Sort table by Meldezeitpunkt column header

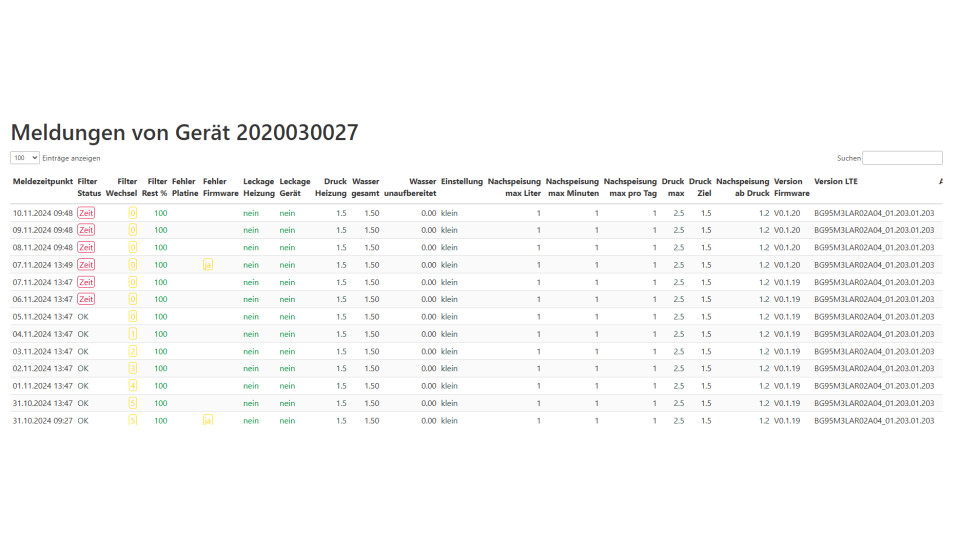point(42,181)
